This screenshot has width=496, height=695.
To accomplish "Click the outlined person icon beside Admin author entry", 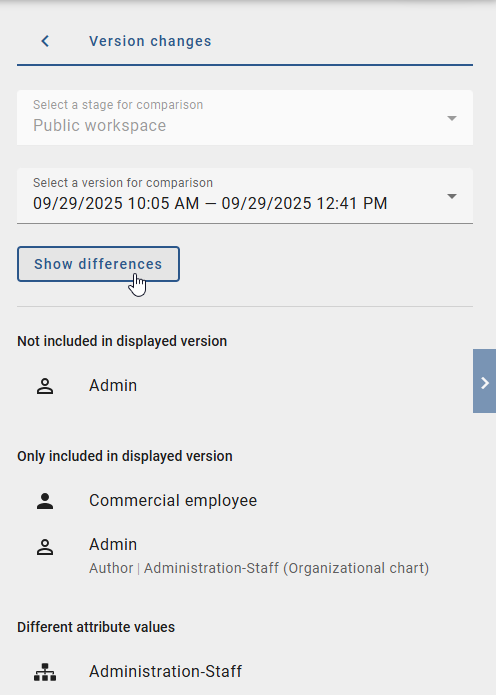I will point(45,547).
